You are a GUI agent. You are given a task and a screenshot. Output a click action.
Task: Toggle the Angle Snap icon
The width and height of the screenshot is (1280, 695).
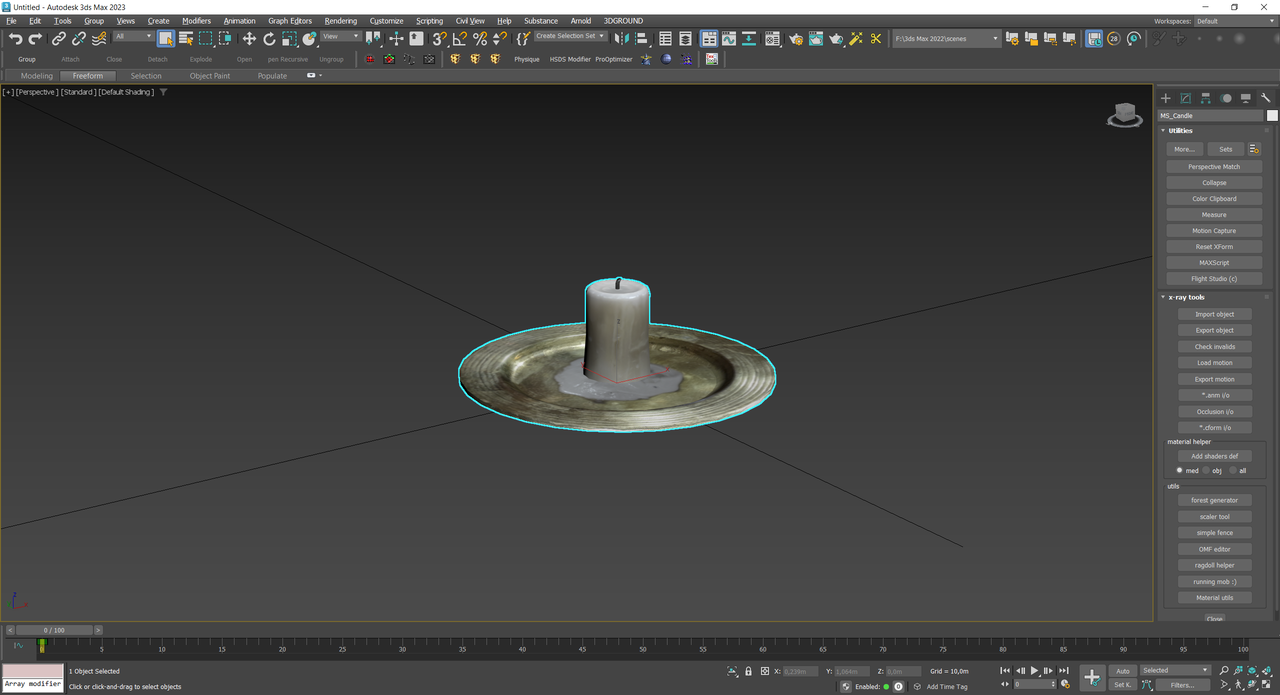tap(459, 39)
